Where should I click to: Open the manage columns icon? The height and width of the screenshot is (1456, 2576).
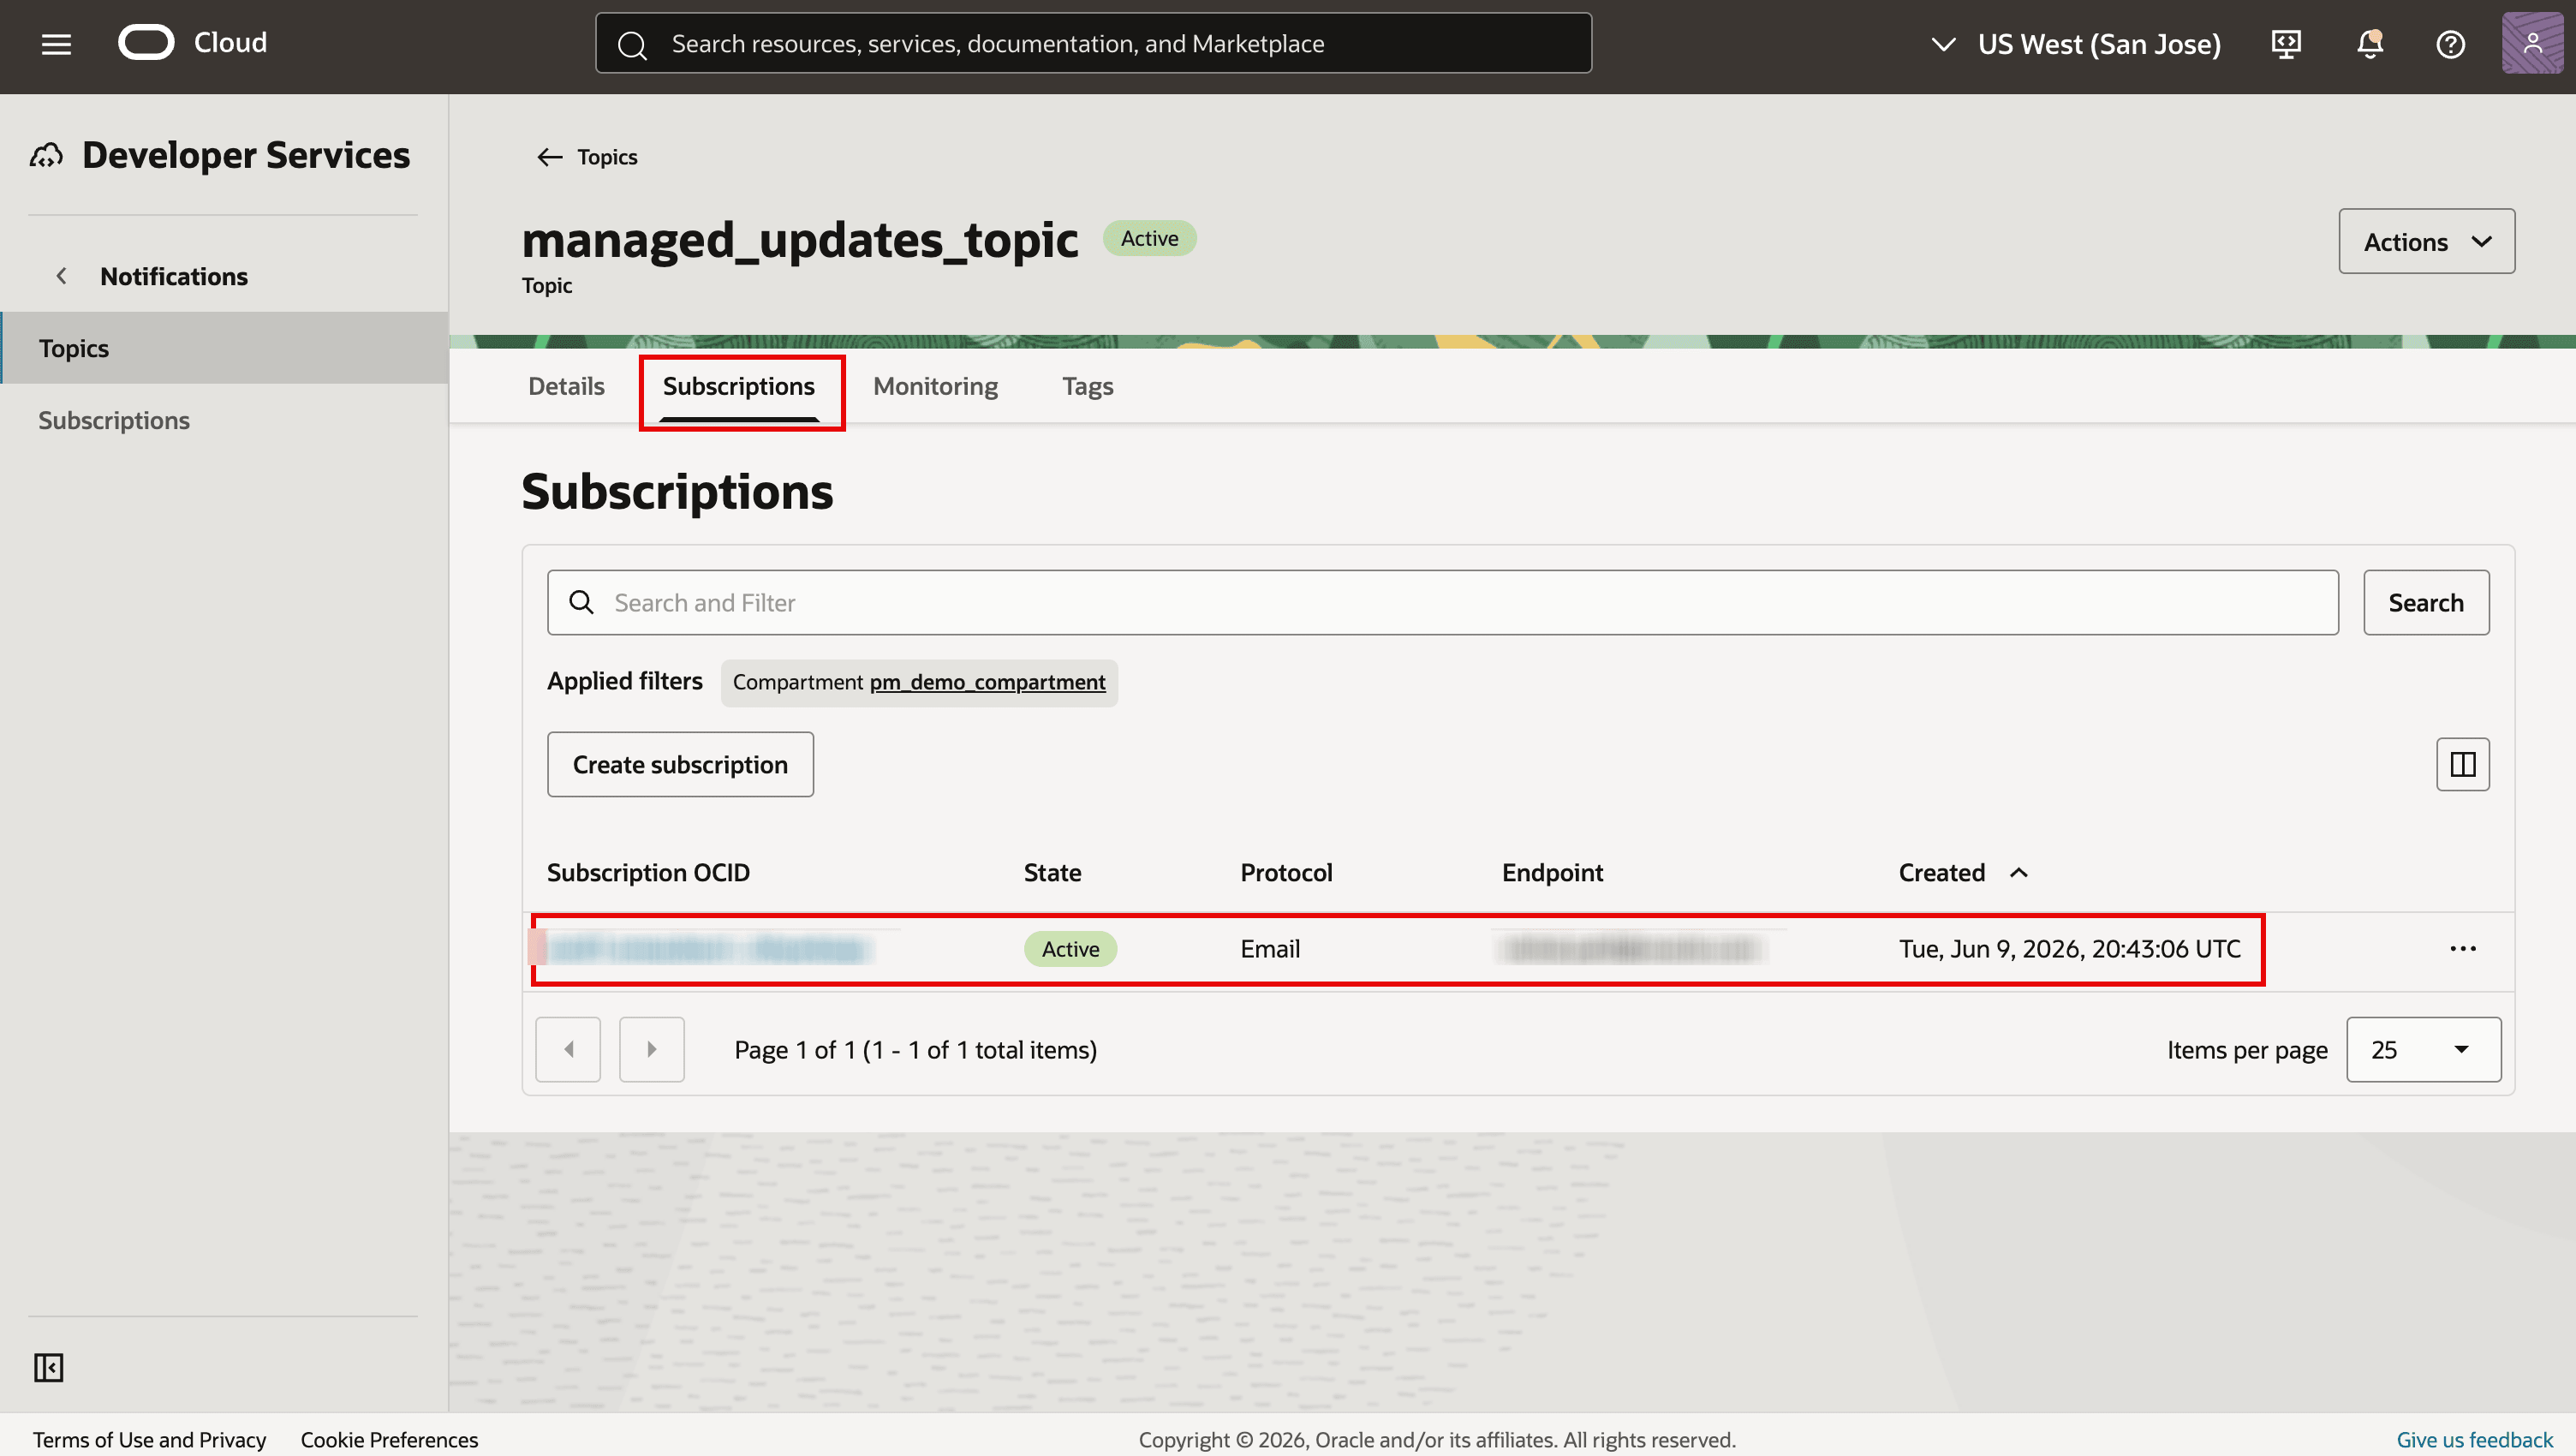(2462, 765)
